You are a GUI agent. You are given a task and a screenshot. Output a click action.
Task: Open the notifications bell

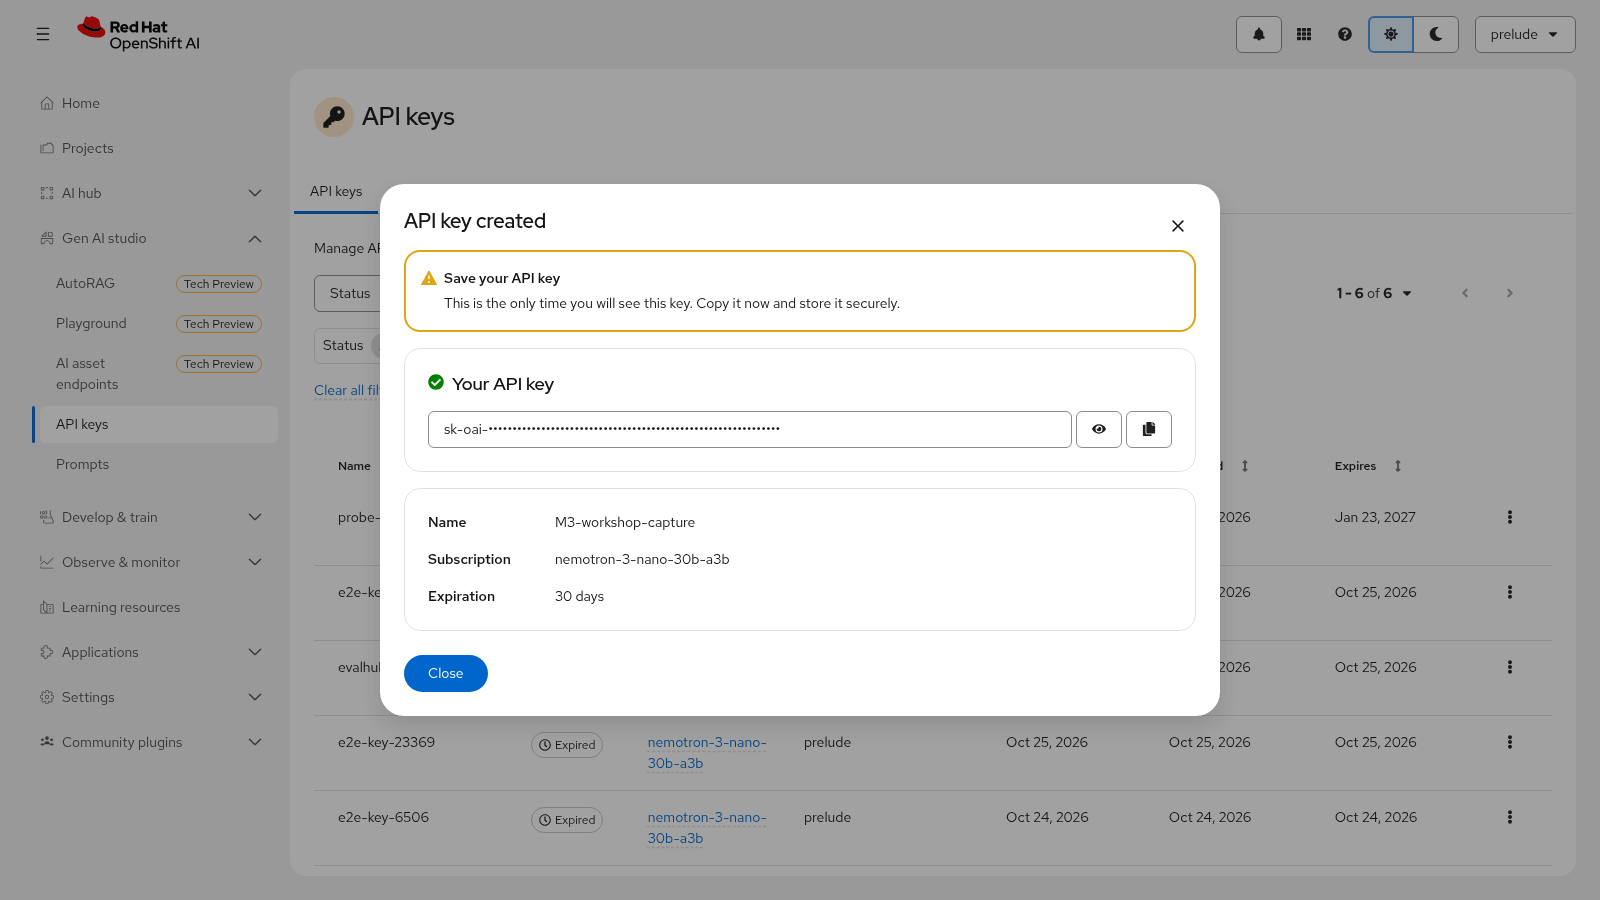[1259, 34]
